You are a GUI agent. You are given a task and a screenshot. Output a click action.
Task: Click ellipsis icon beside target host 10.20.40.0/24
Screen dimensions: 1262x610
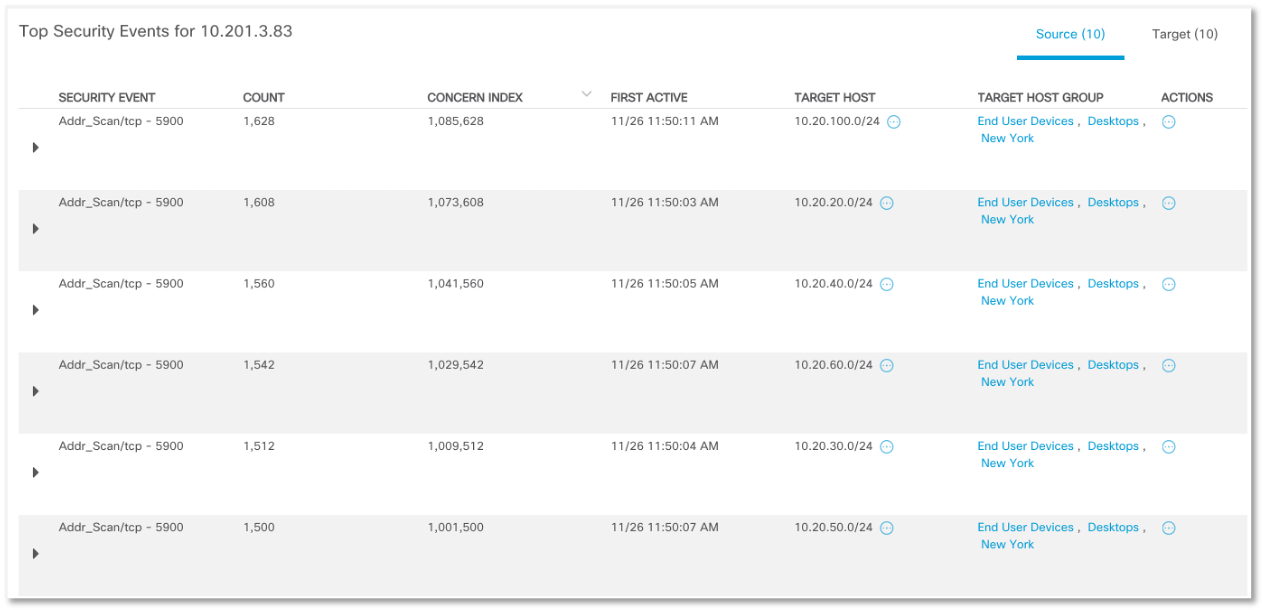coord(886,284)
